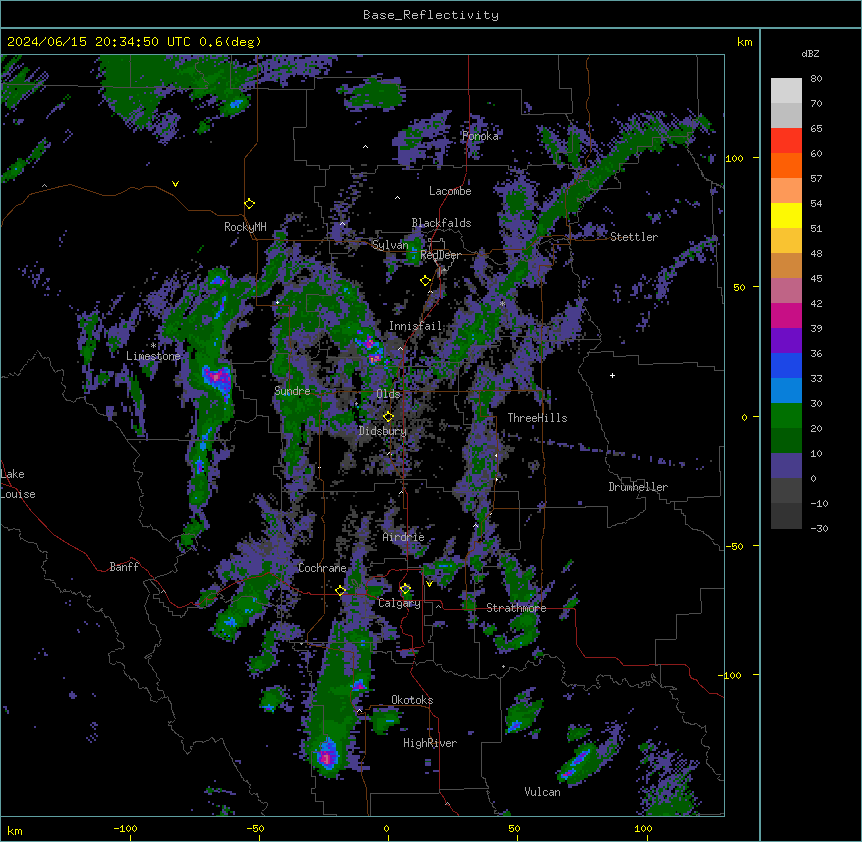862x842 pixels.
Task: Click the Sundre label
Action: click(x=292, y=391)
